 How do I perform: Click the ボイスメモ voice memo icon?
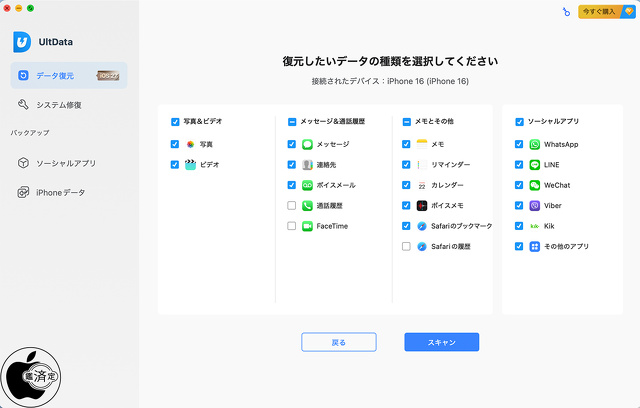click(422, 206)
